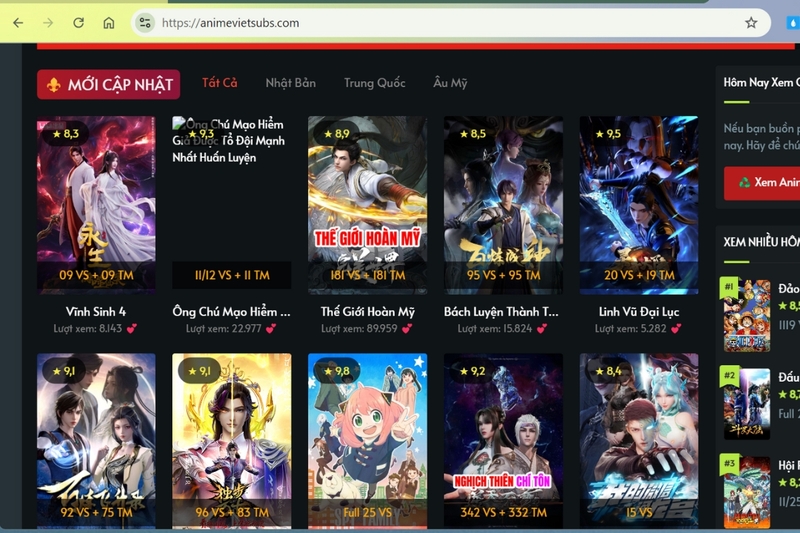The width and height of the screenshot is (800, 533).
Task: Focus the address bar showing animevietsubs.com
Action: coord(449,23)
